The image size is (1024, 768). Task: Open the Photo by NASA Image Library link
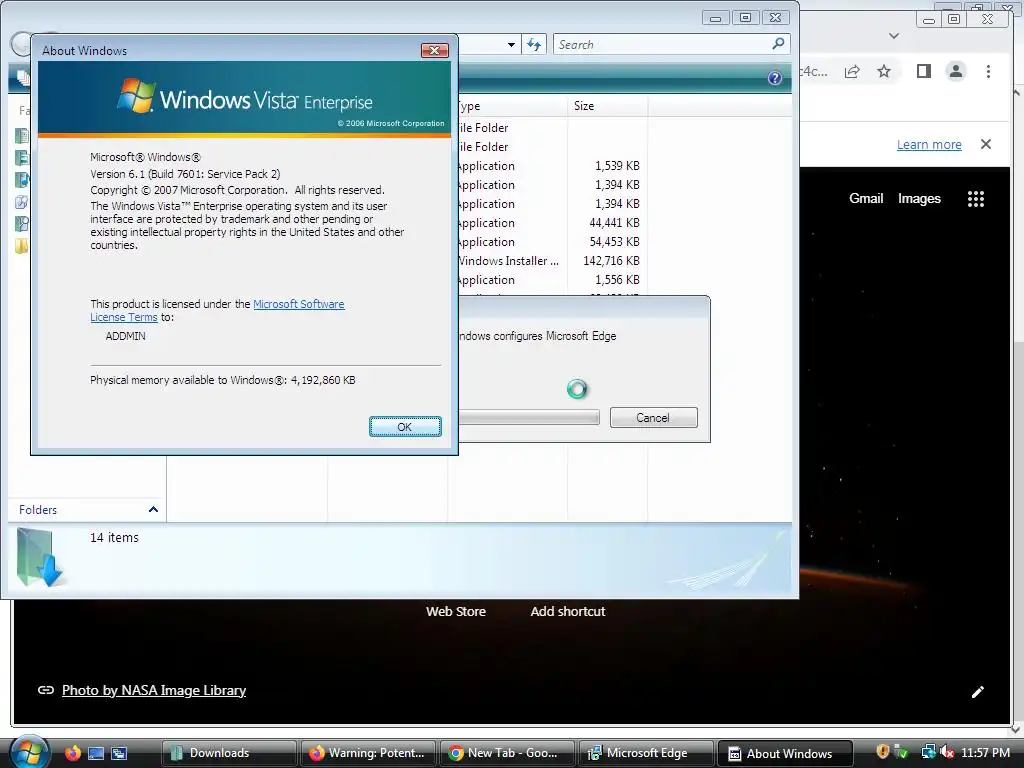(153, 690)
